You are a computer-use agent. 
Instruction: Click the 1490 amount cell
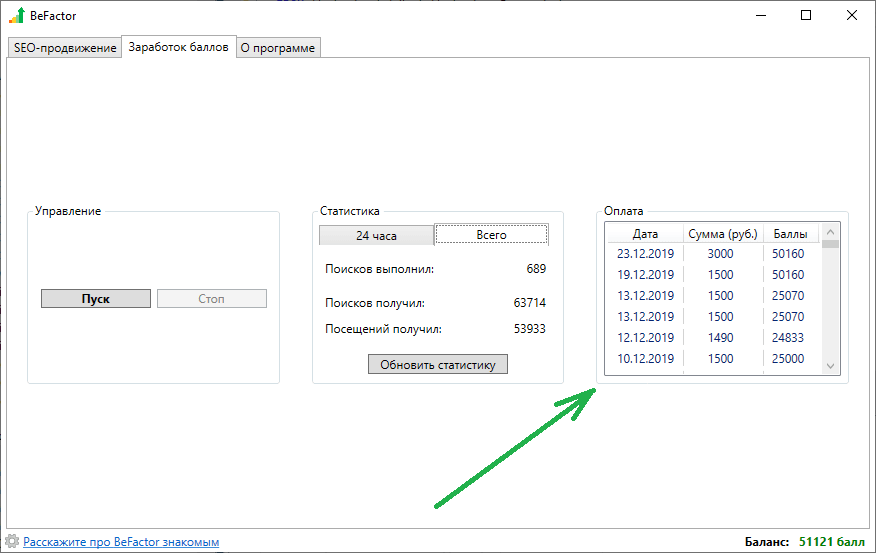coord(720,337)
